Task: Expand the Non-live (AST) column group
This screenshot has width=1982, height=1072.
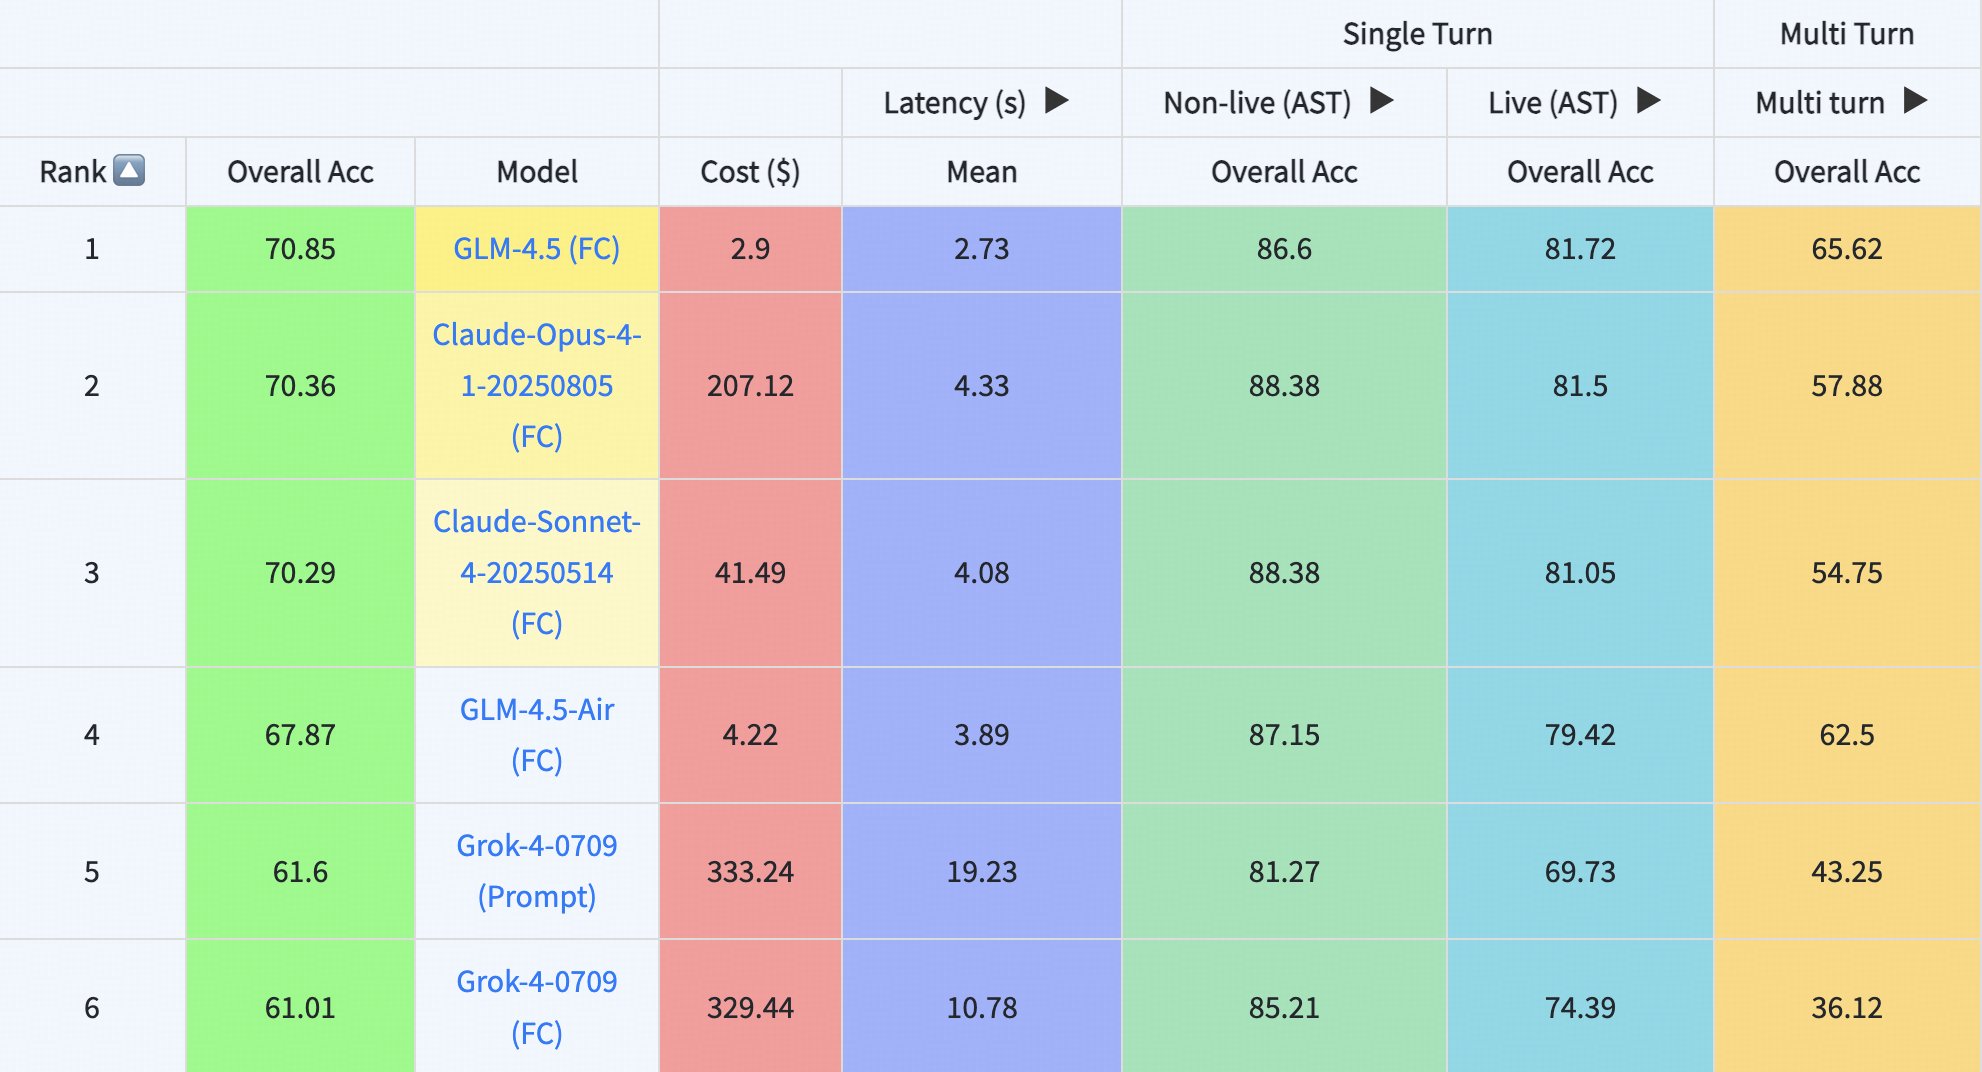Action: point(1382,101)
